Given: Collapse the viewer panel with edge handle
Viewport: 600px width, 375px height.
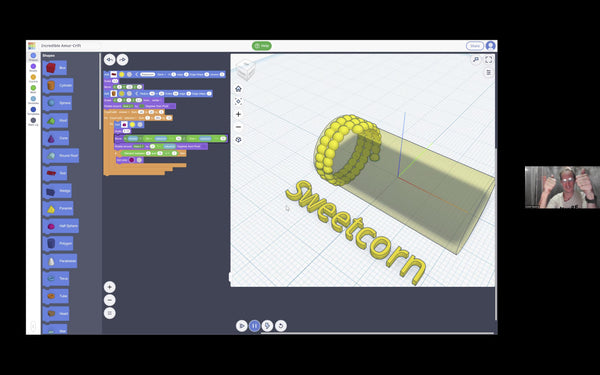Looking at the screenshot, I should tap(230, 277).
